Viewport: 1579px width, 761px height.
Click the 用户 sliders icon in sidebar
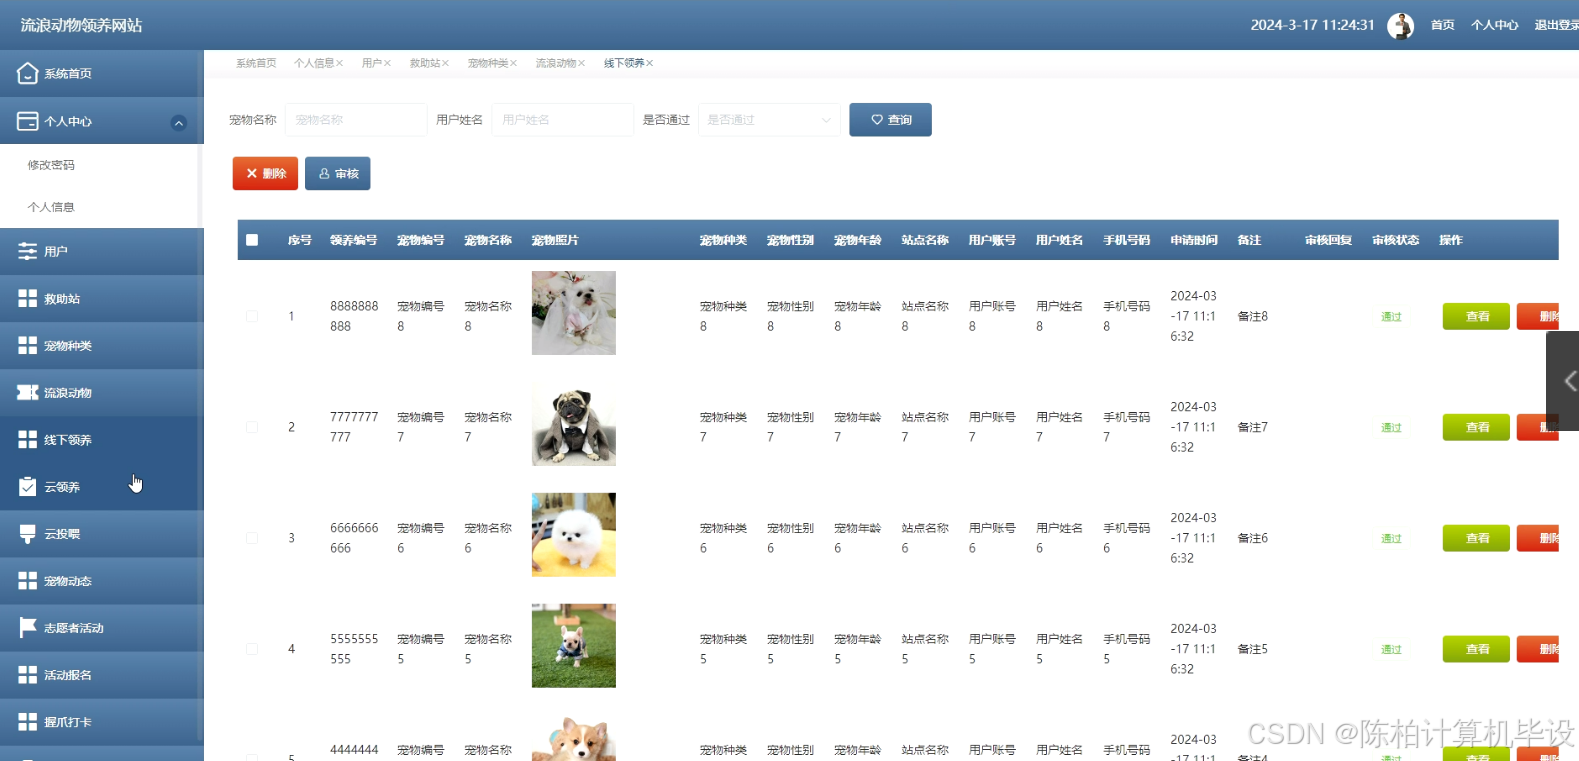coord(27,251)
